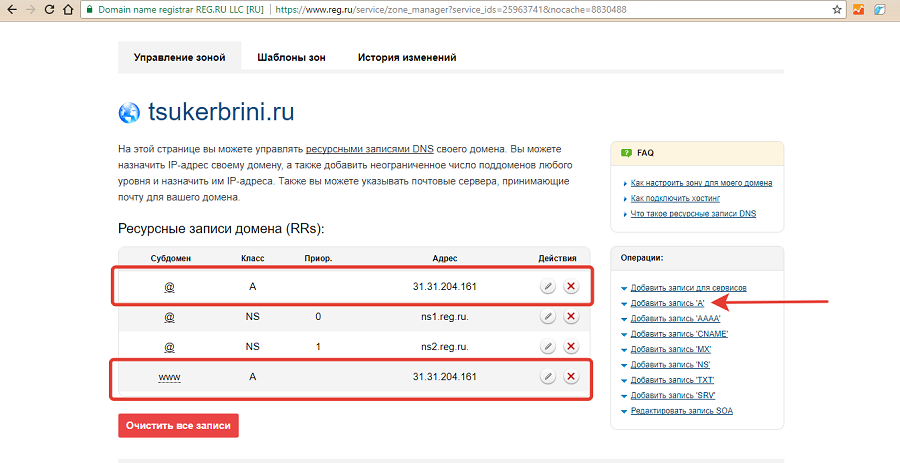Viewport: 900px width, 463px height.
Task: Delete the ns2.reg.ru. NS record
Action: click(x=571, y=346)
